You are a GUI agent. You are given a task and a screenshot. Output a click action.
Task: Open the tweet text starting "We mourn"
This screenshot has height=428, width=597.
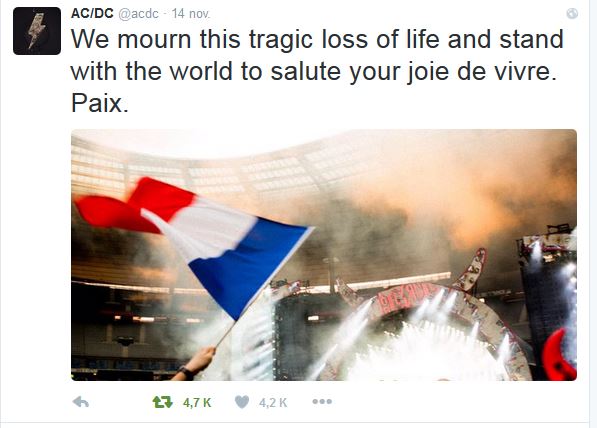[317, 71]
